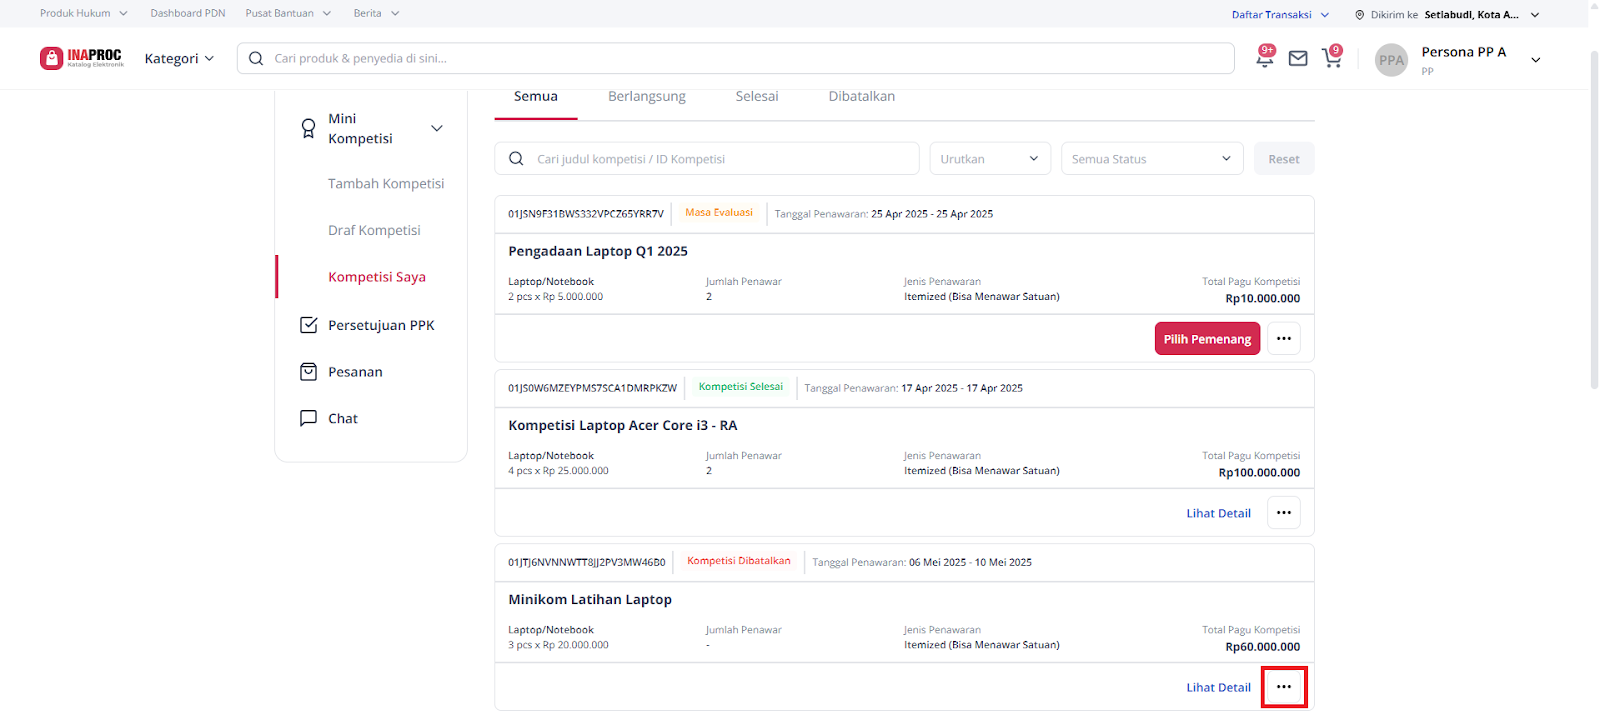Open the Urutkan sort dropdown
The width and height of the screenshot is (1600, 715).
click(x=989, y=159)
